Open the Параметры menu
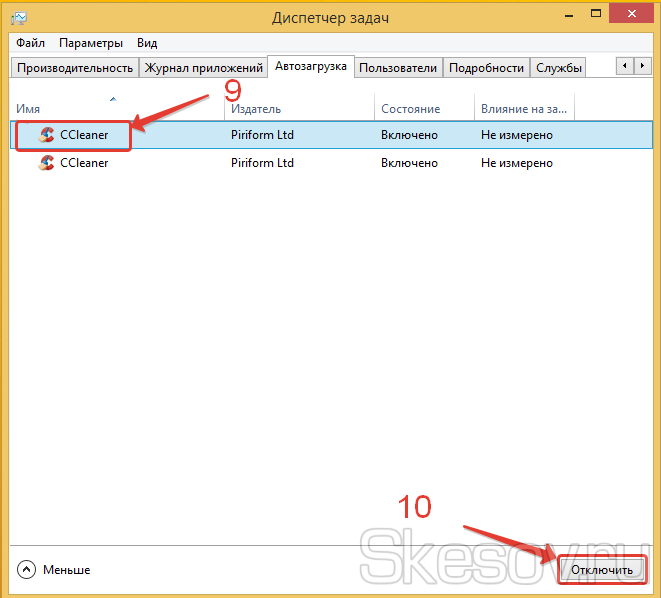 click(91, 43)
